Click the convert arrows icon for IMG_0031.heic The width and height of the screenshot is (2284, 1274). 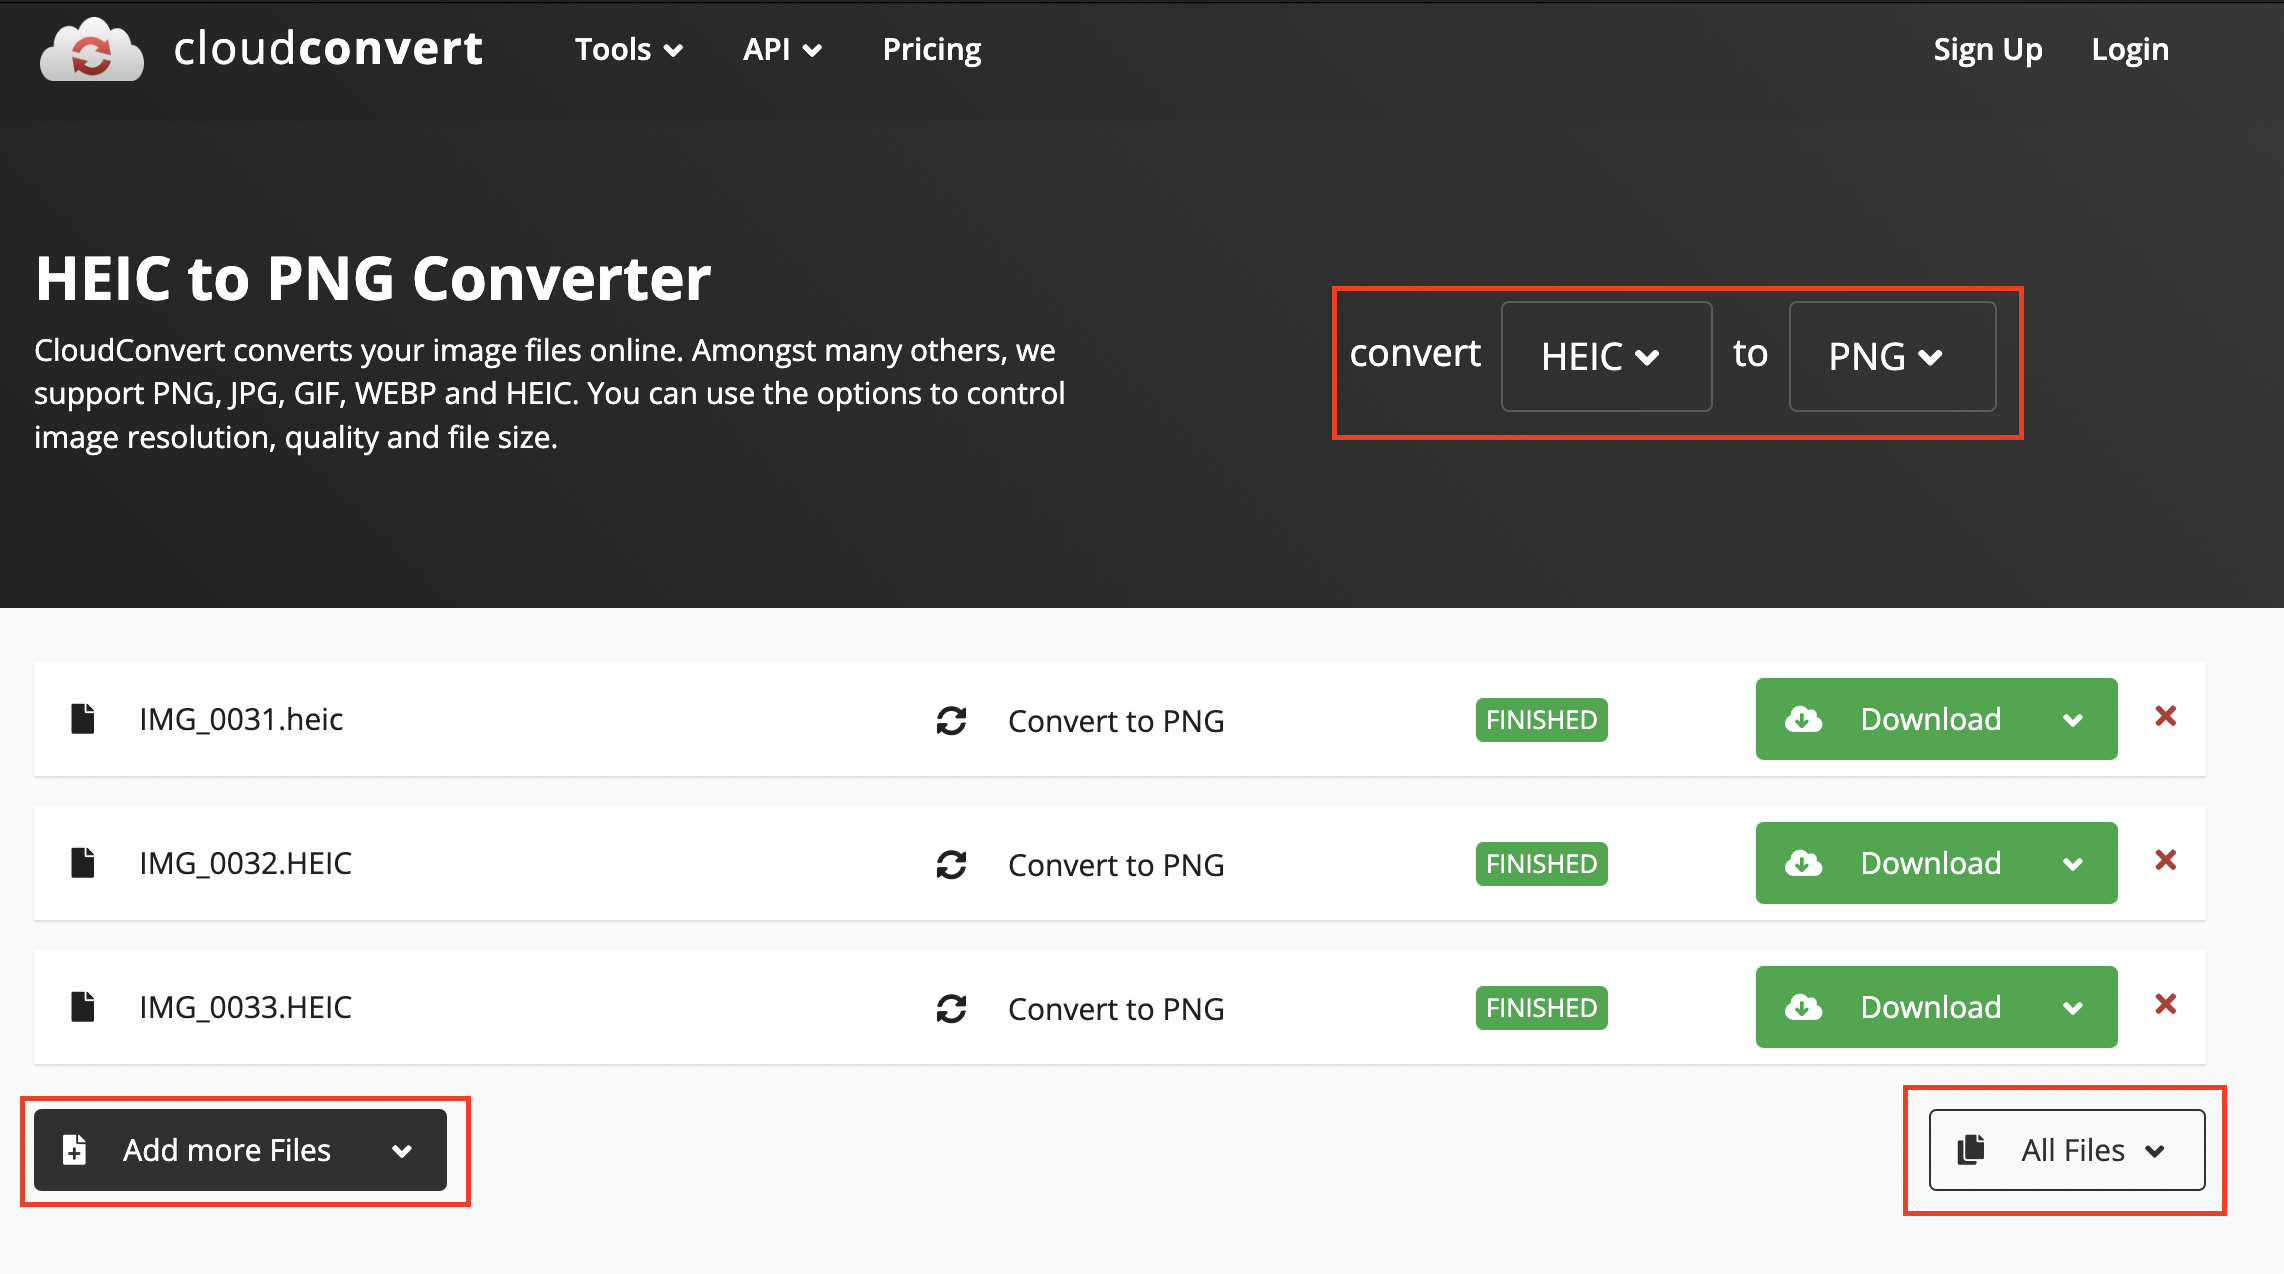pos(951,721)
